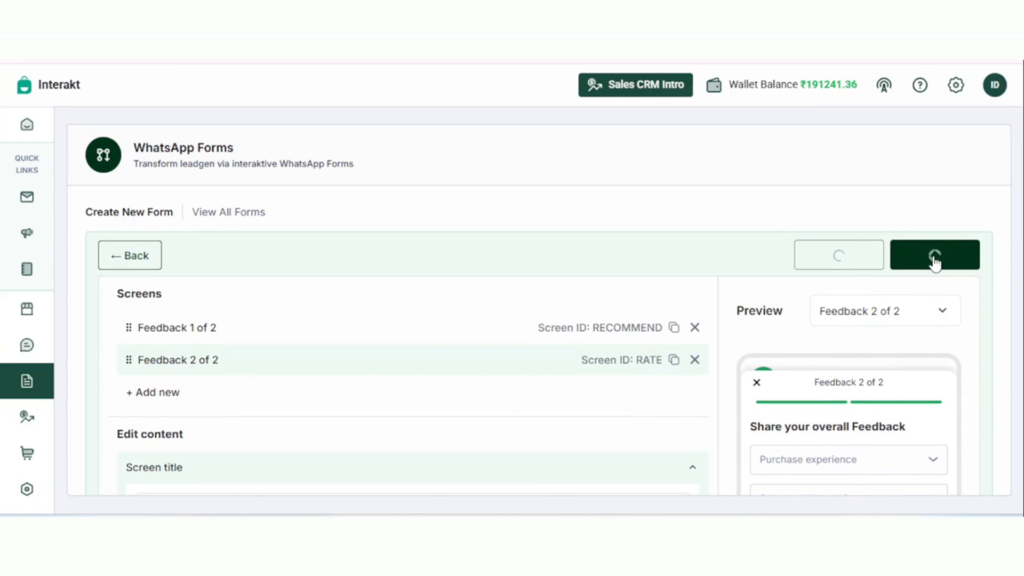Click the Sales CRM Intro button
Image resolution: width=1024 pixels, height=576 pixels.
635,85
